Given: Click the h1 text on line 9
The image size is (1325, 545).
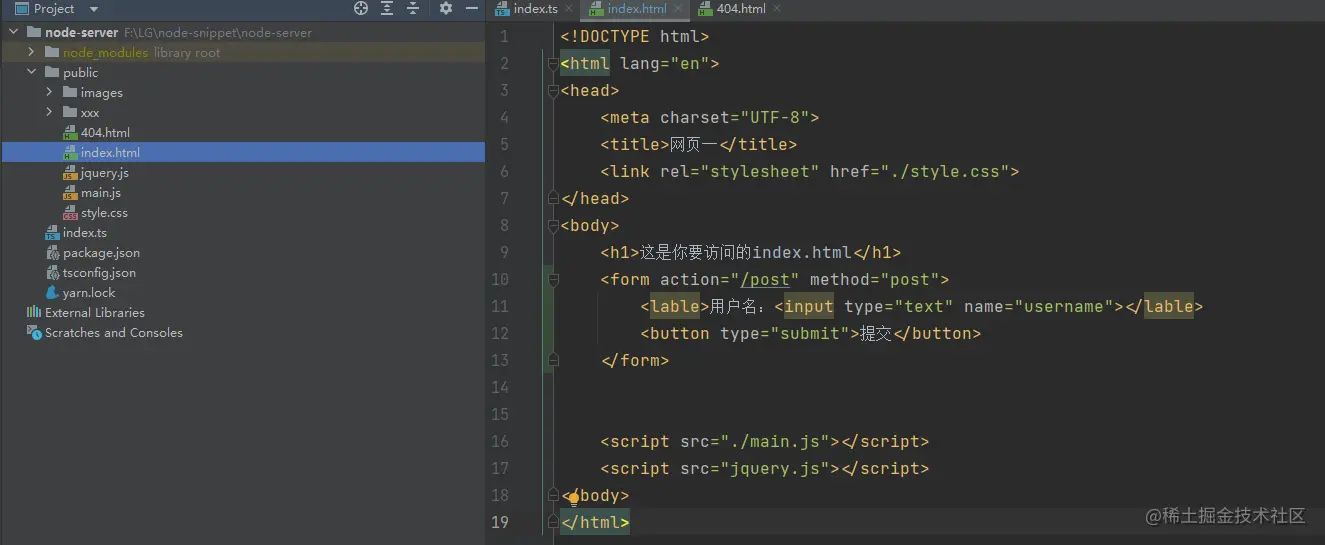Looking at the screenshot, I should (x=746, y=252).
